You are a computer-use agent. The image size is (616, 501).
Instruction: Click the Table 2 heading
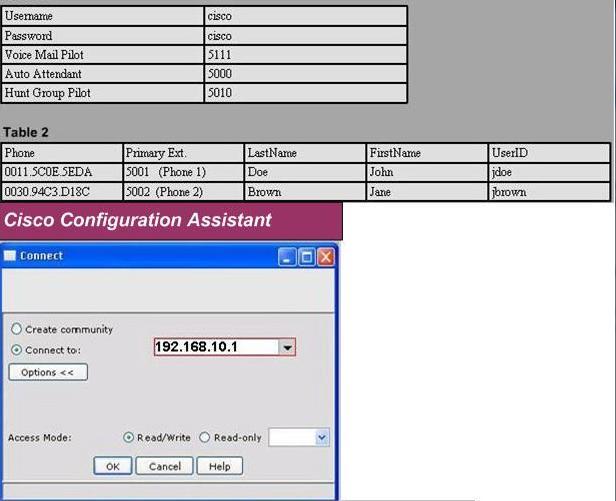tap(26, 132)
